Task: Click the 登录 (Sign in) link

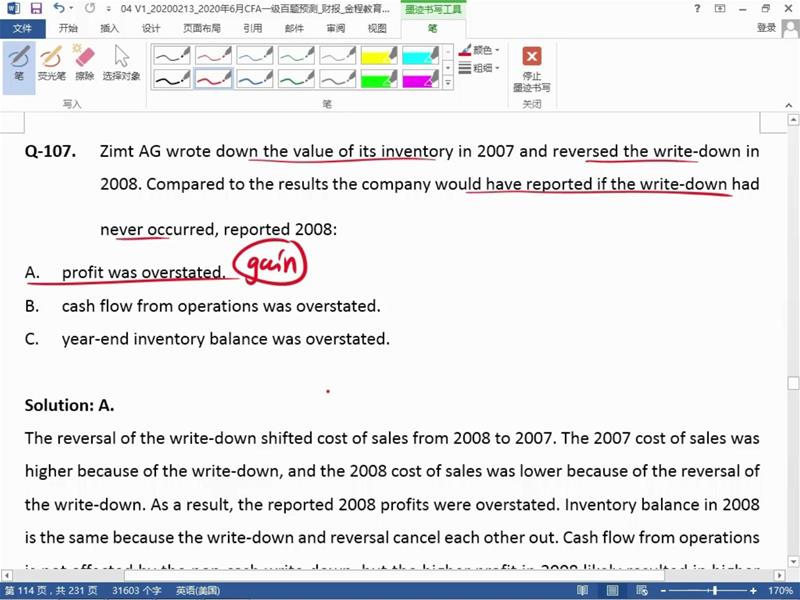Action: tap(766, 28)
